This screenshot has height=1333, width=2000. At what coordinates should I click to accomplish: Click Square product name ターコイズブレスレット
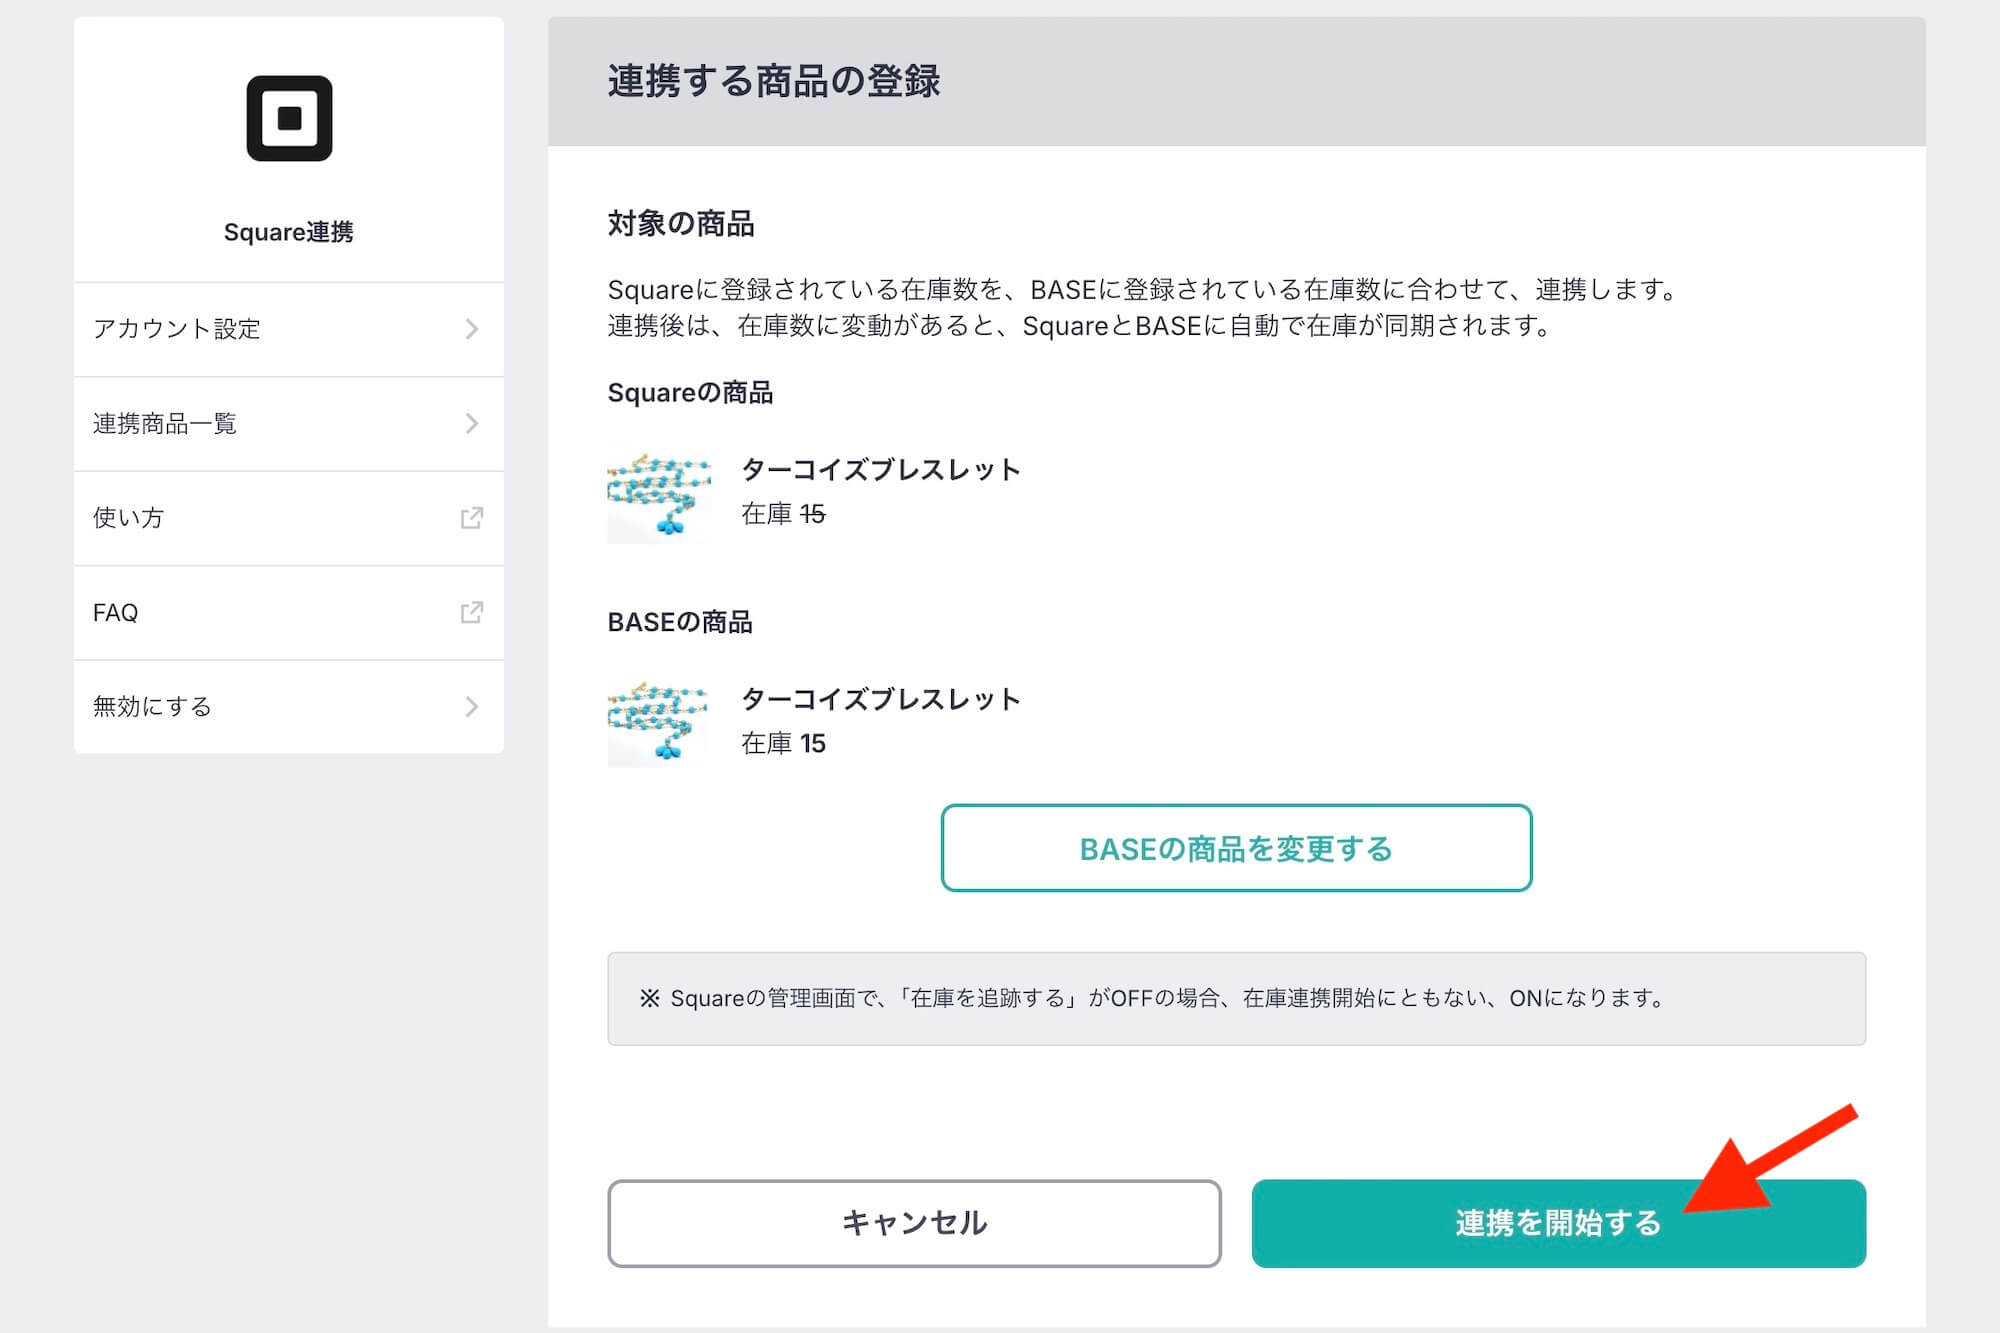[881, 469]
